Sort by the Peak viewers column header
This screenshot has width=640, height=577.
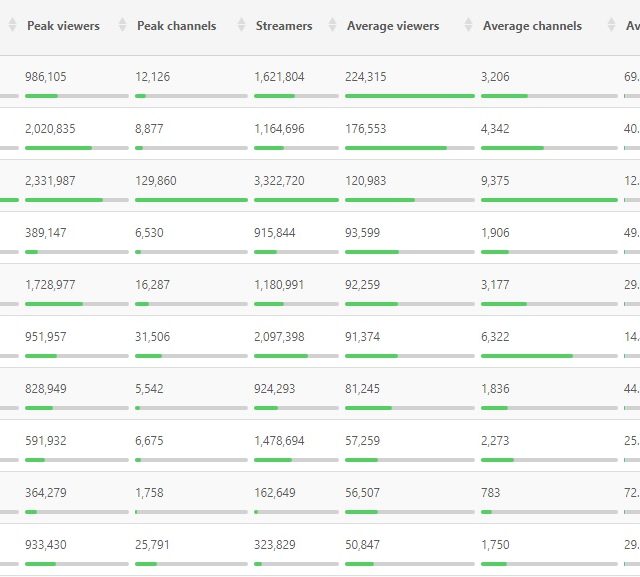[63, 26]
